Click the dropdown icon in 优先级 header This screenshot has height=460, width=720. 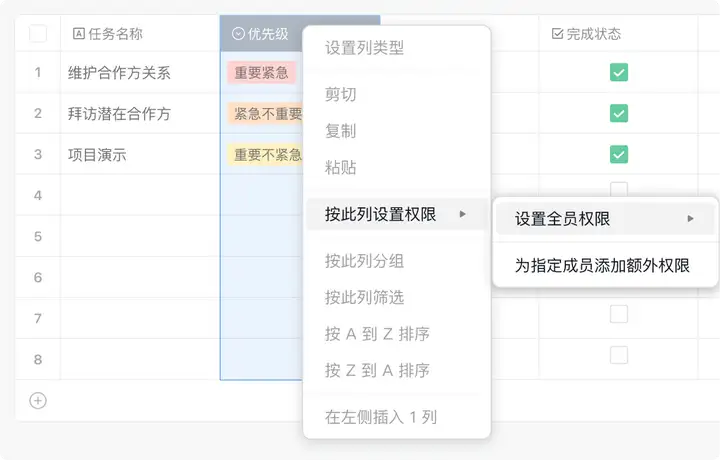[x=238, y=34]
